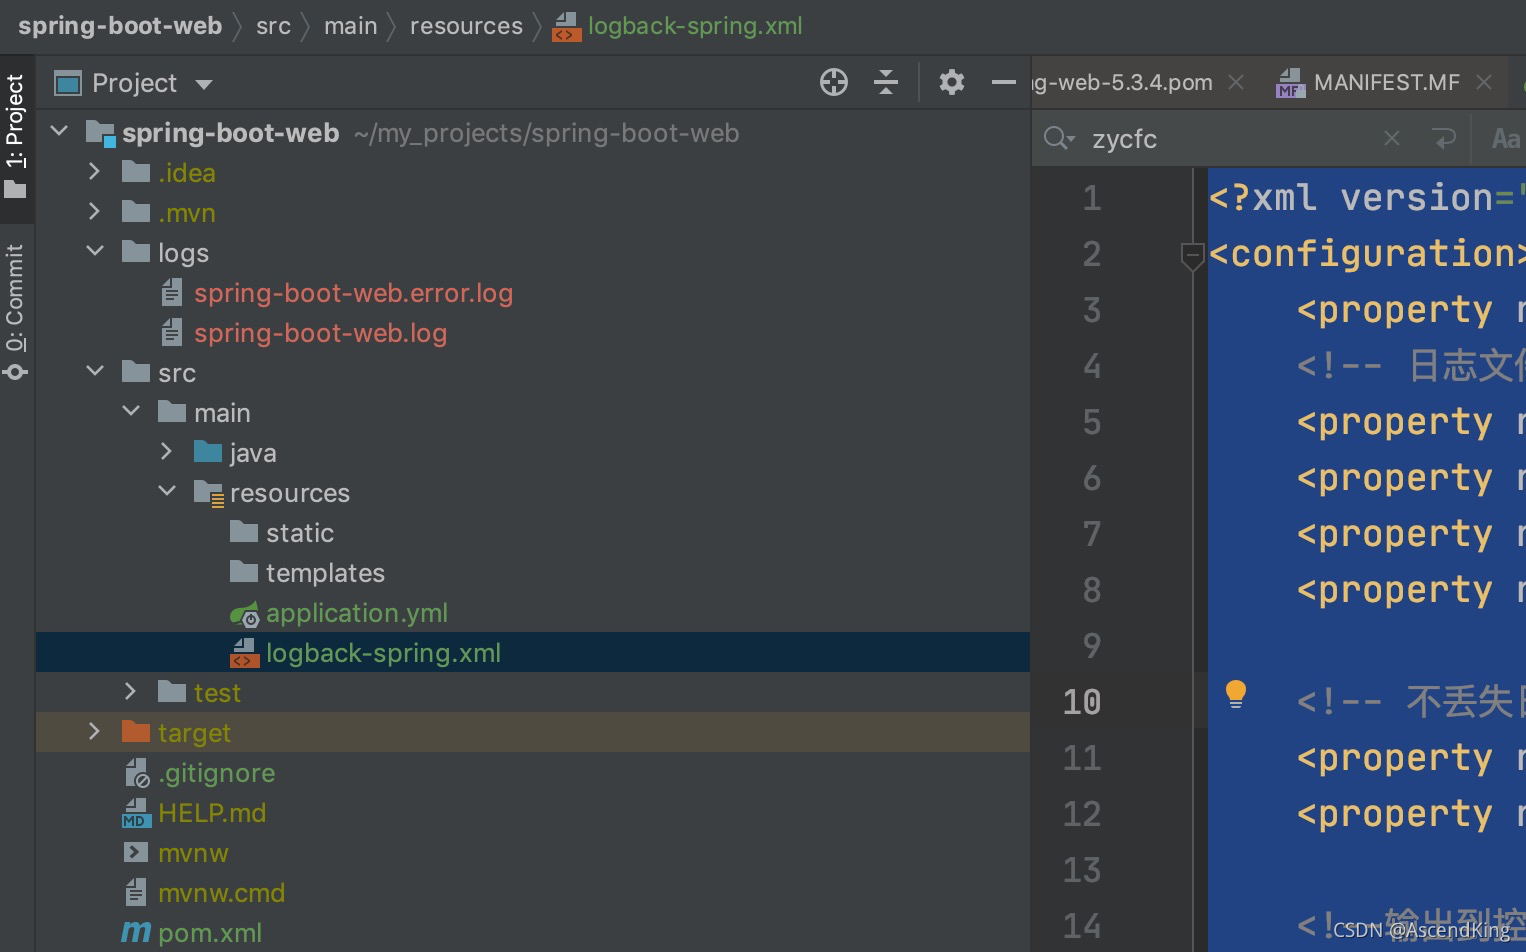This screenshot has width=1526, height=952.
Task: Expand the test folder
Action: [131, 691]
